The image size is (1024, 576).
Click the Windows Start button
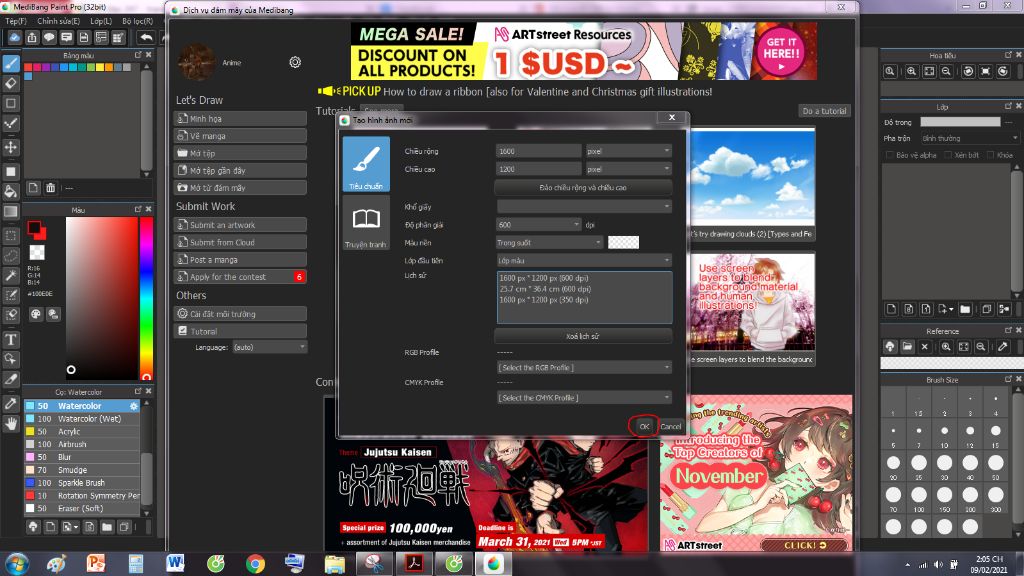tap(16, 563)
